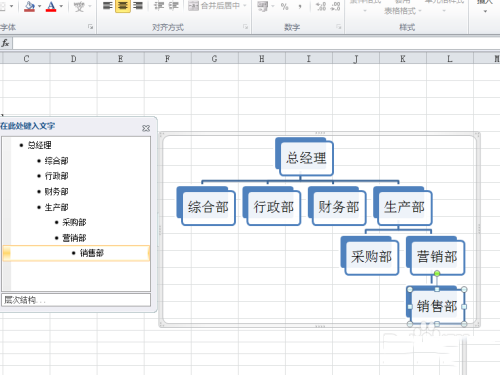Select the 行政部 box in the chart

pyautogui.click(x=274, y=207)
